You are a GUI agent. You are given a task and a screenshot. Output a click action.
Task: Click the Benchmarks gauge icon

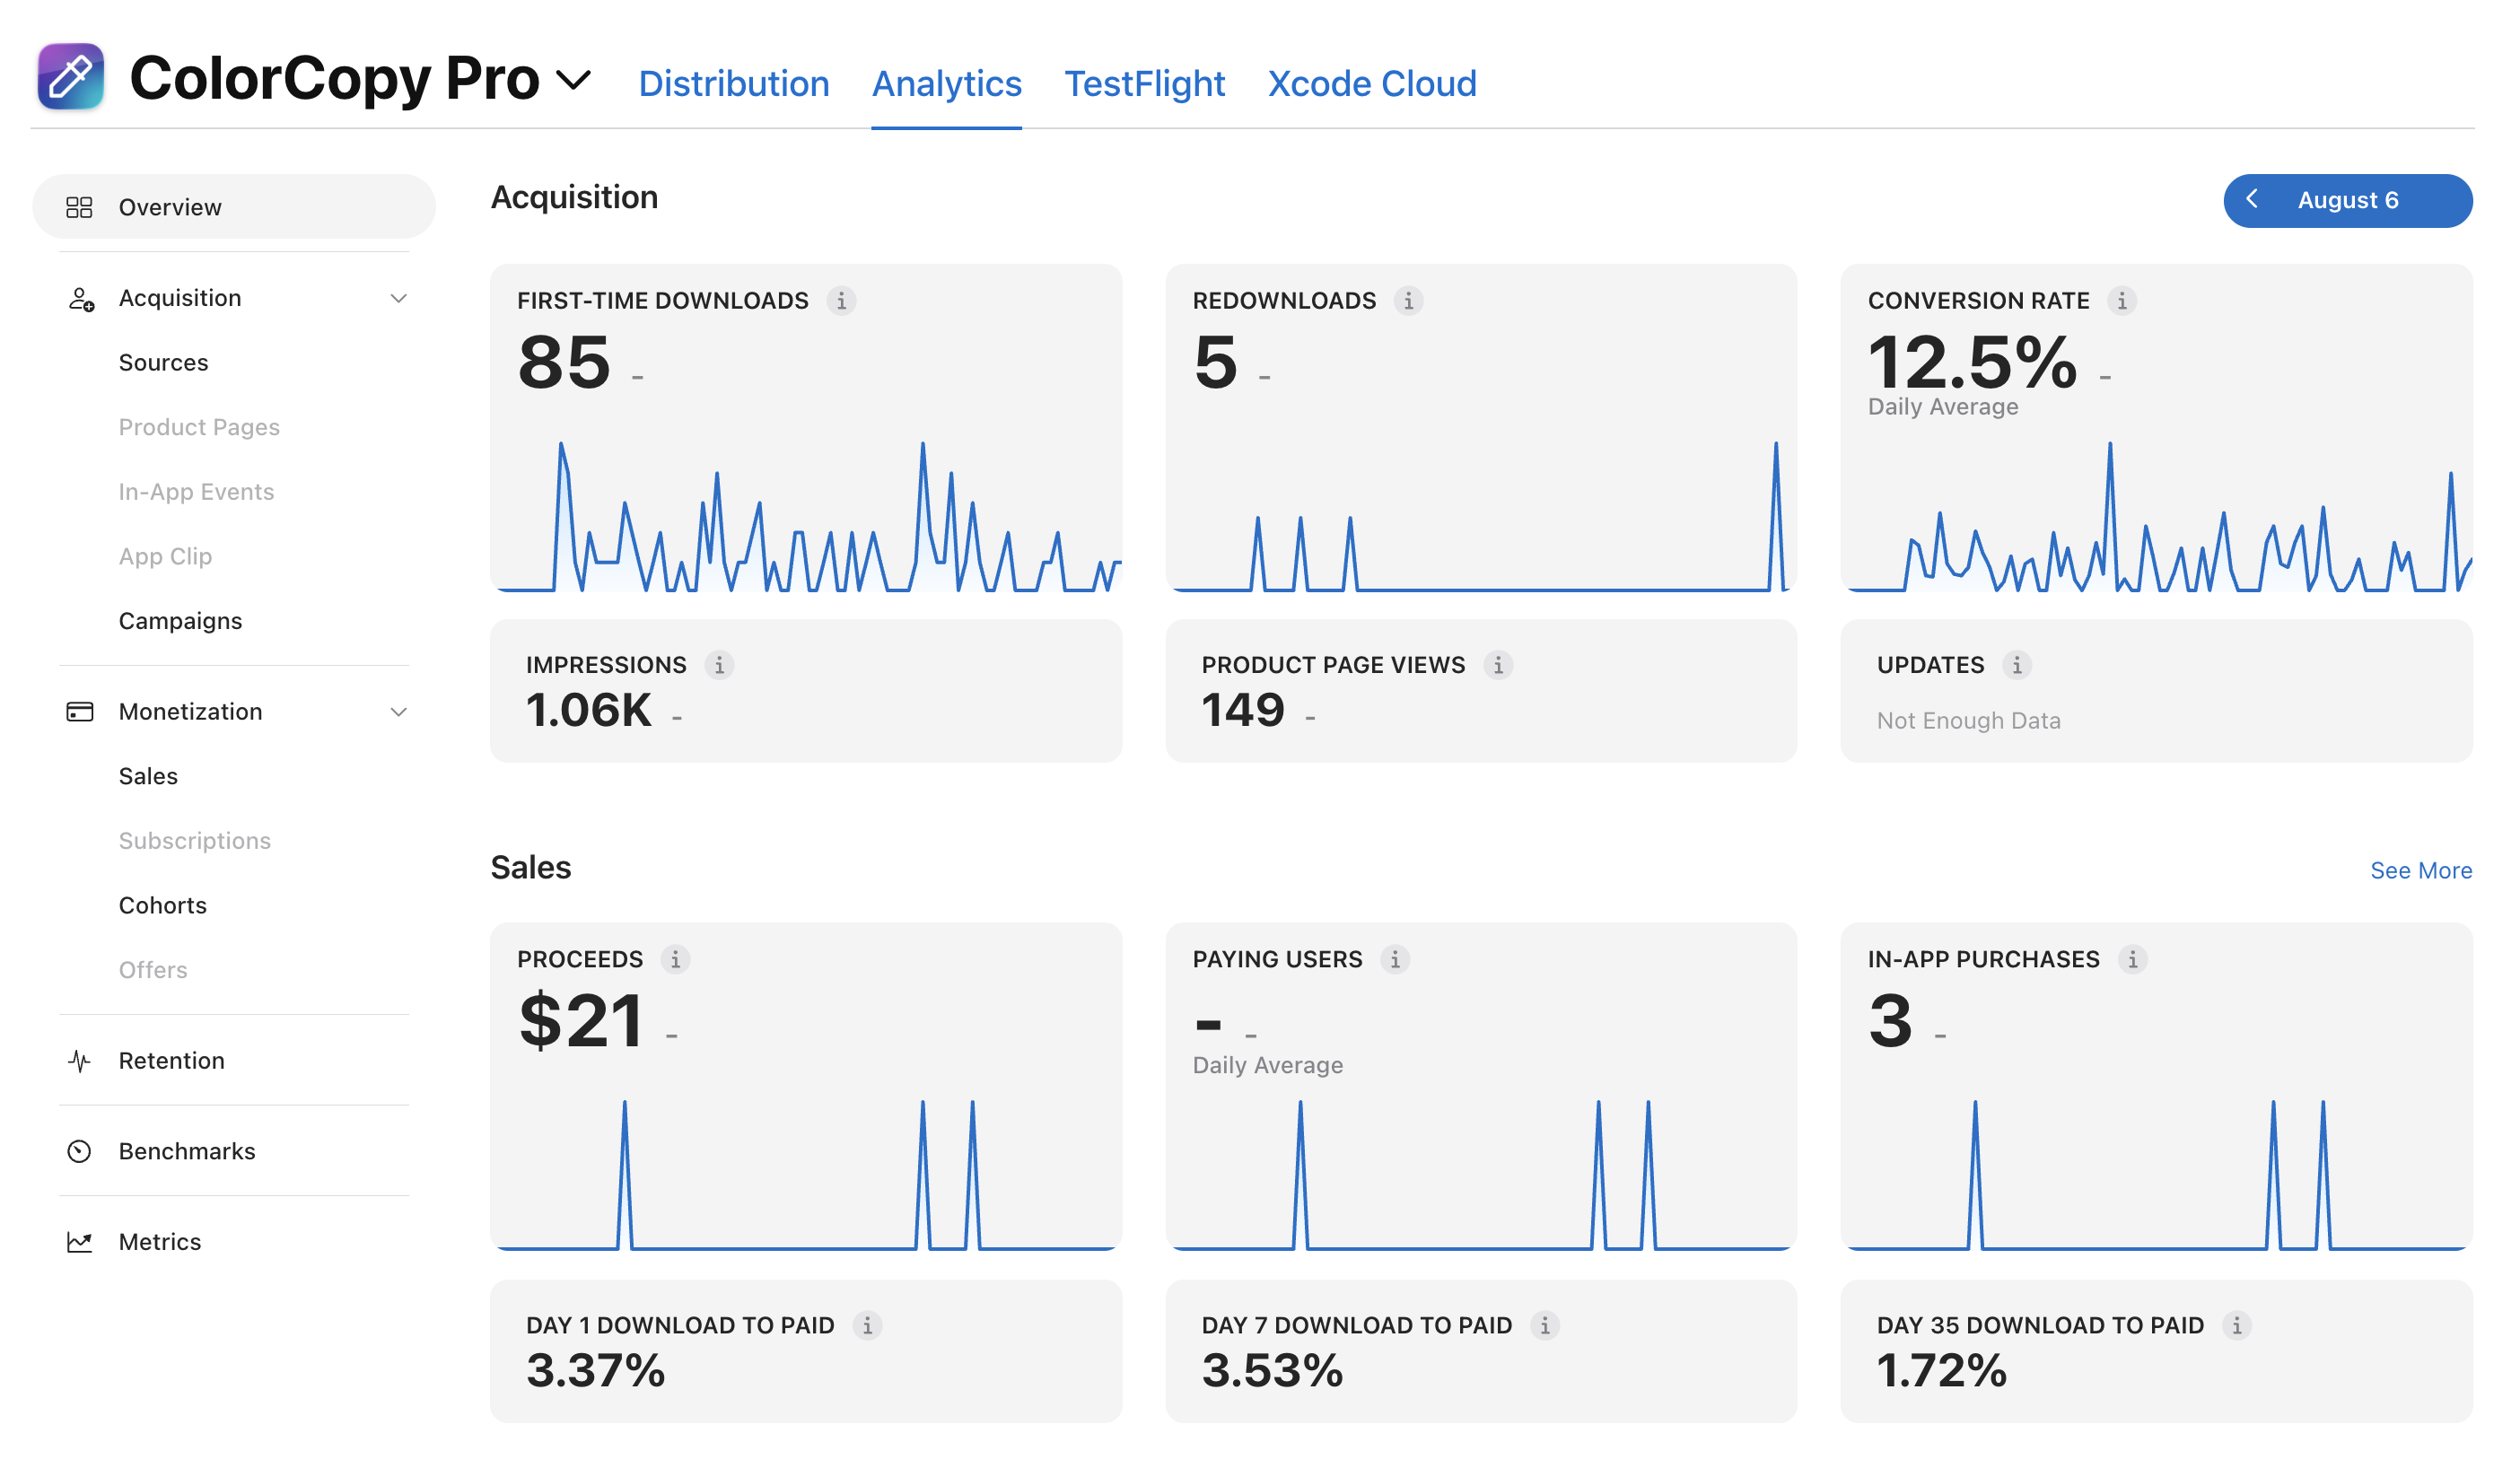click(79, 1151)
